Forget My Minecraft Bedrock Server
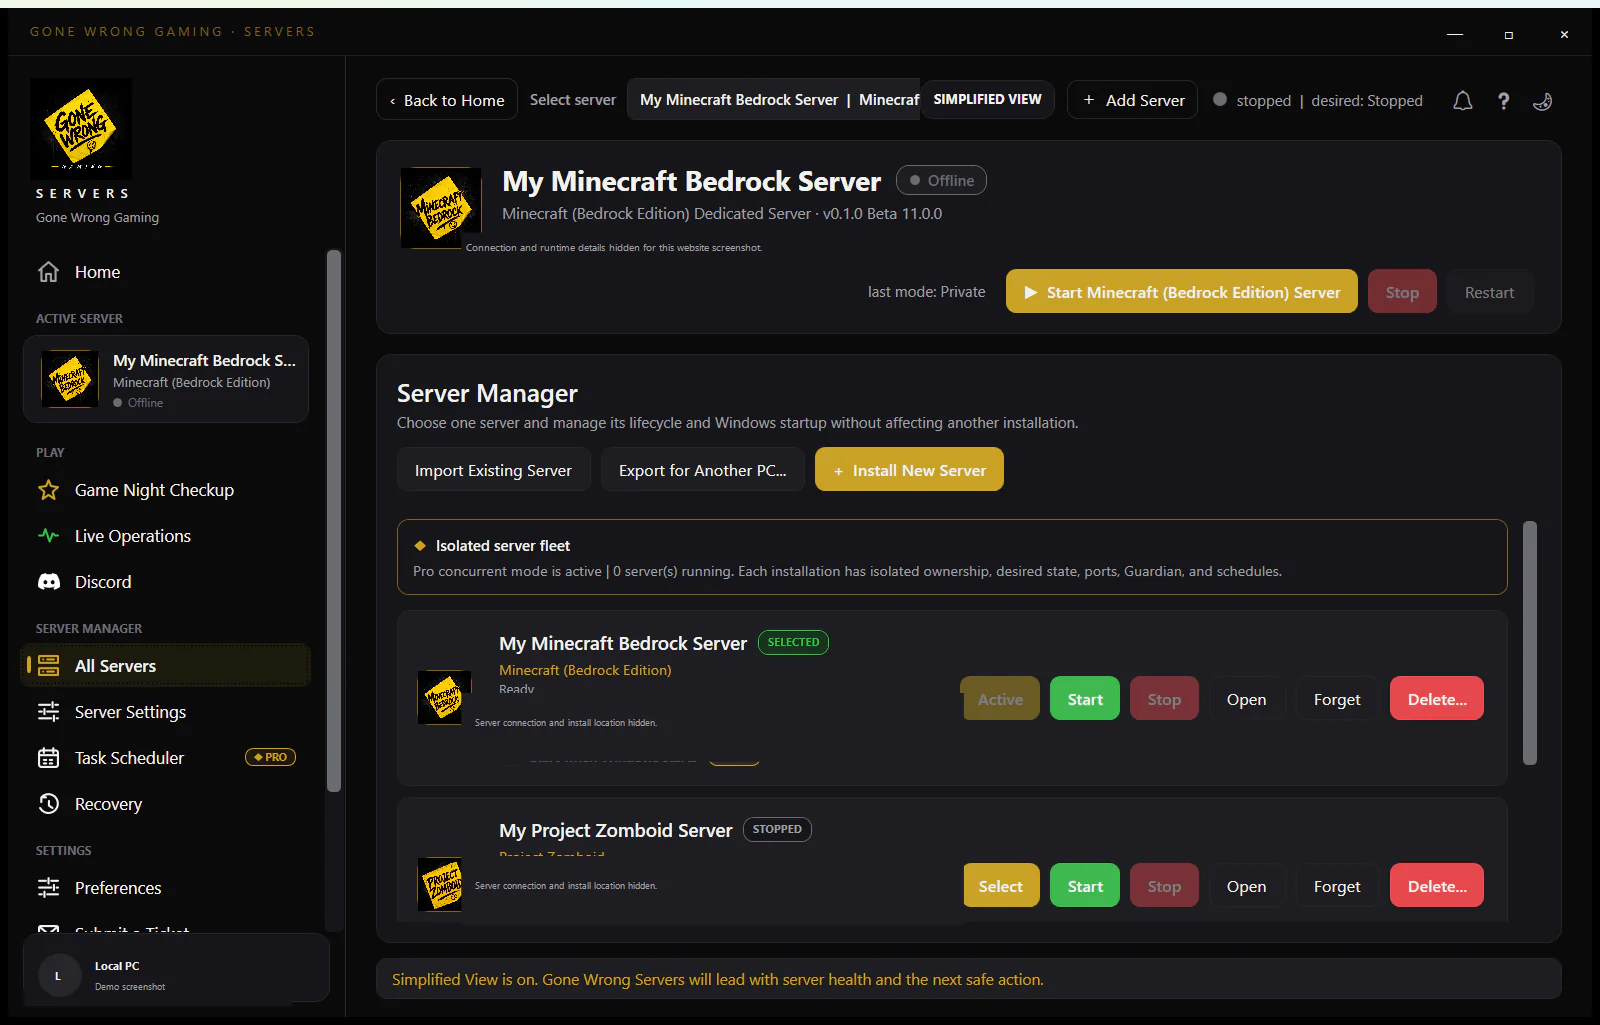The width and height of the screenshot is (1600, 1025). click(1337, 699)
